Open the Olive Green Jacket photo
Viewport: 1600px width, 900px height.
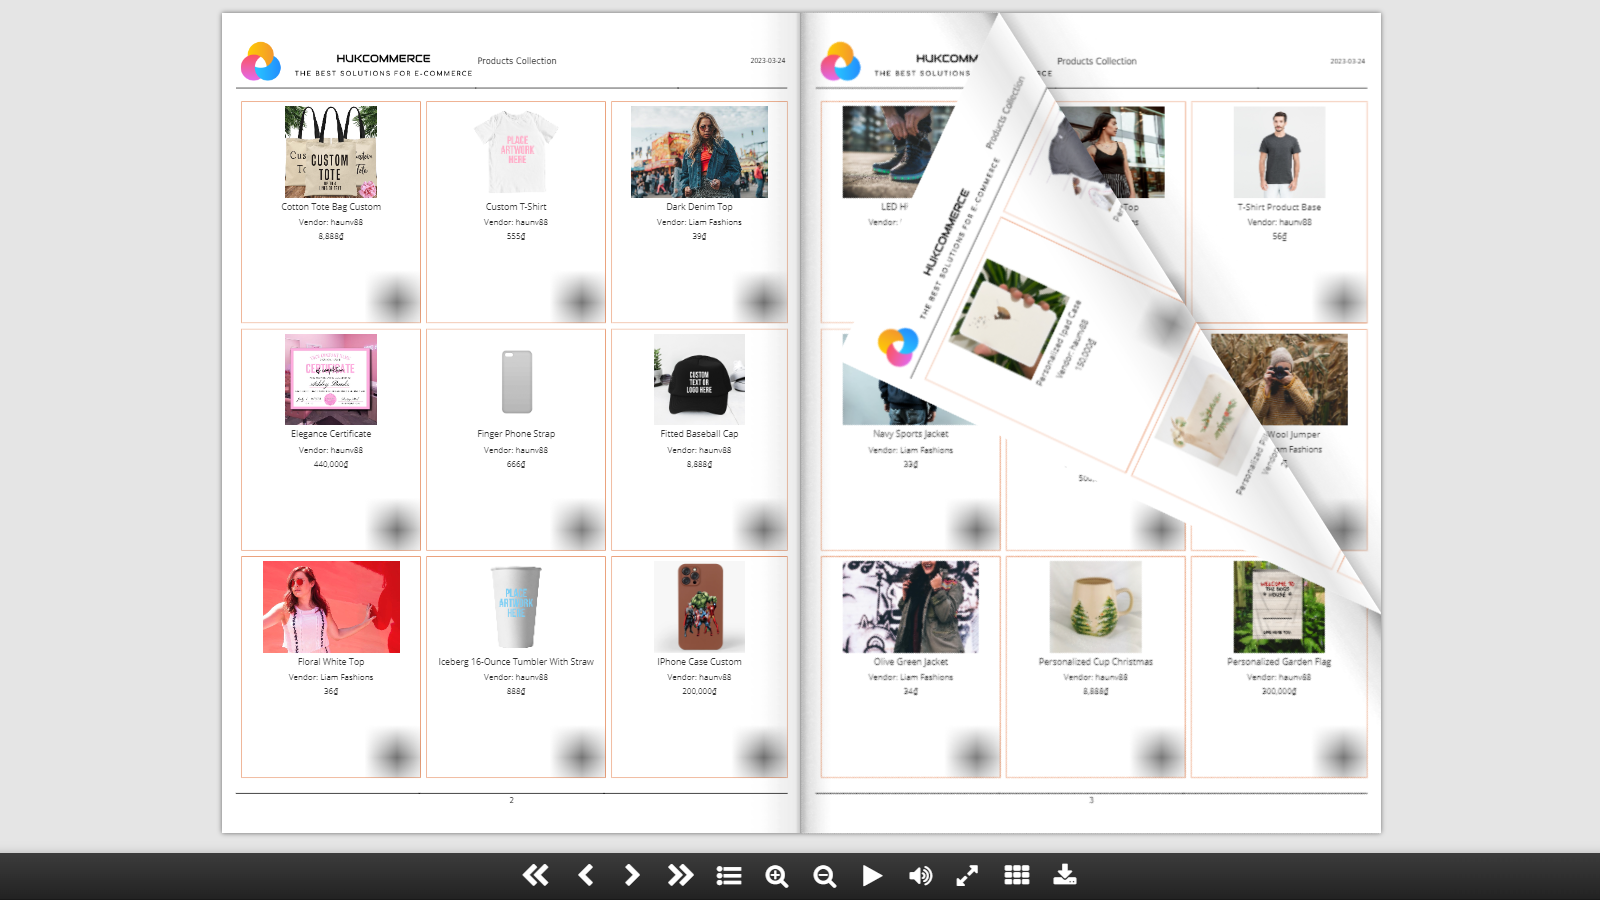pos(911,607)
